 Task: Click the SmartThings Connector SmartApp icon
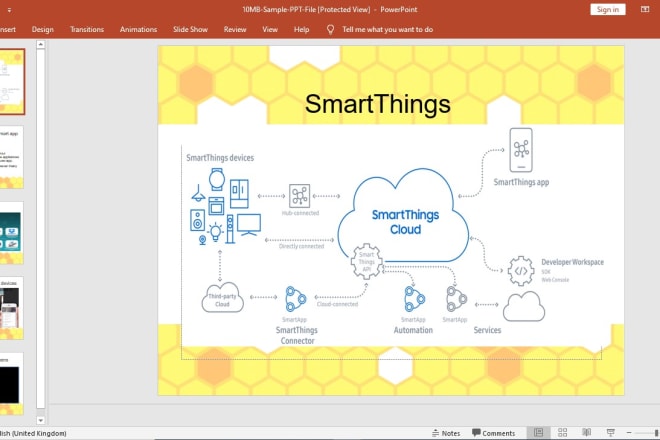[x=295, y=299]
